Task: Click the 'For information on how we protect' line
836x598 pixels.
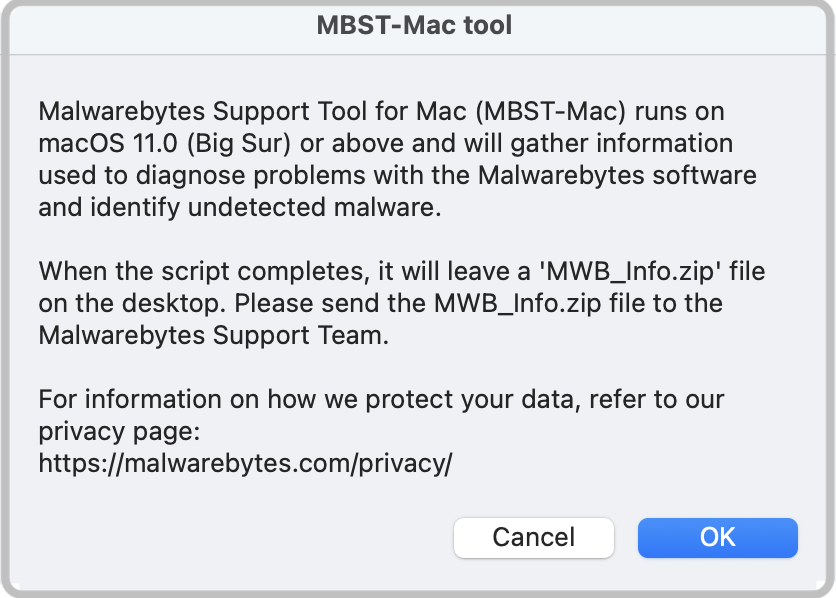Action: point(277,399)
